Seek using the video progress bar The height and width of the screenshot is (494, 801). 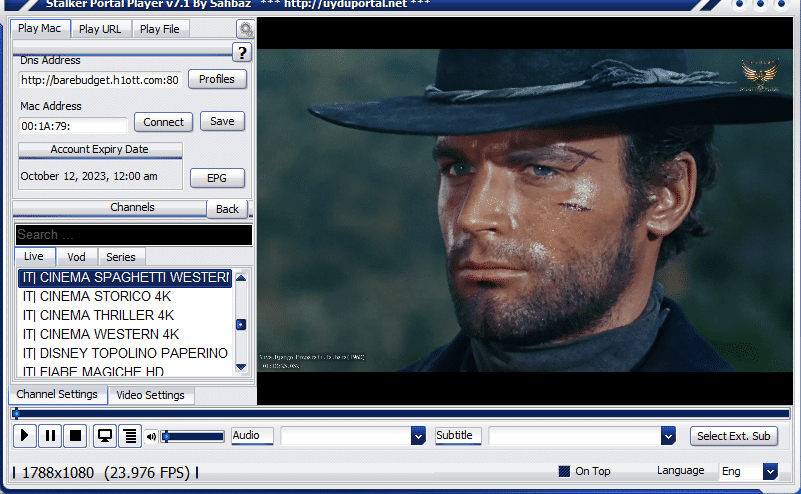pos(401,413)
